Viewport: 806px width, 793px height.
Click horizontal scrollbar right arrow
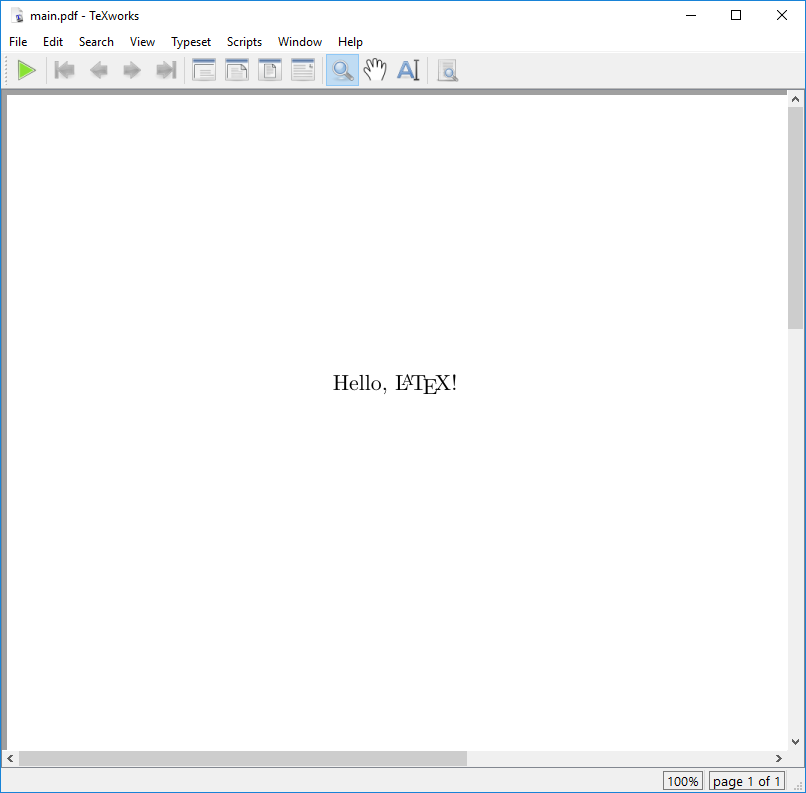[x=779, y=758]
